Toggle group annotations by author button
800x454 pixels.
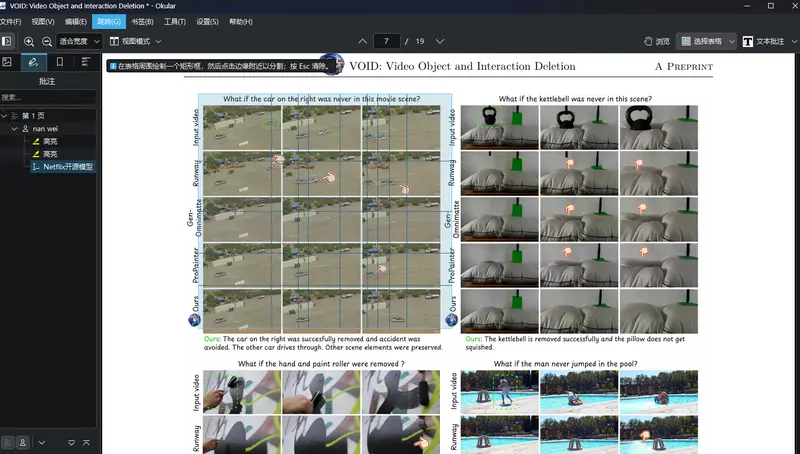(22, 441)
